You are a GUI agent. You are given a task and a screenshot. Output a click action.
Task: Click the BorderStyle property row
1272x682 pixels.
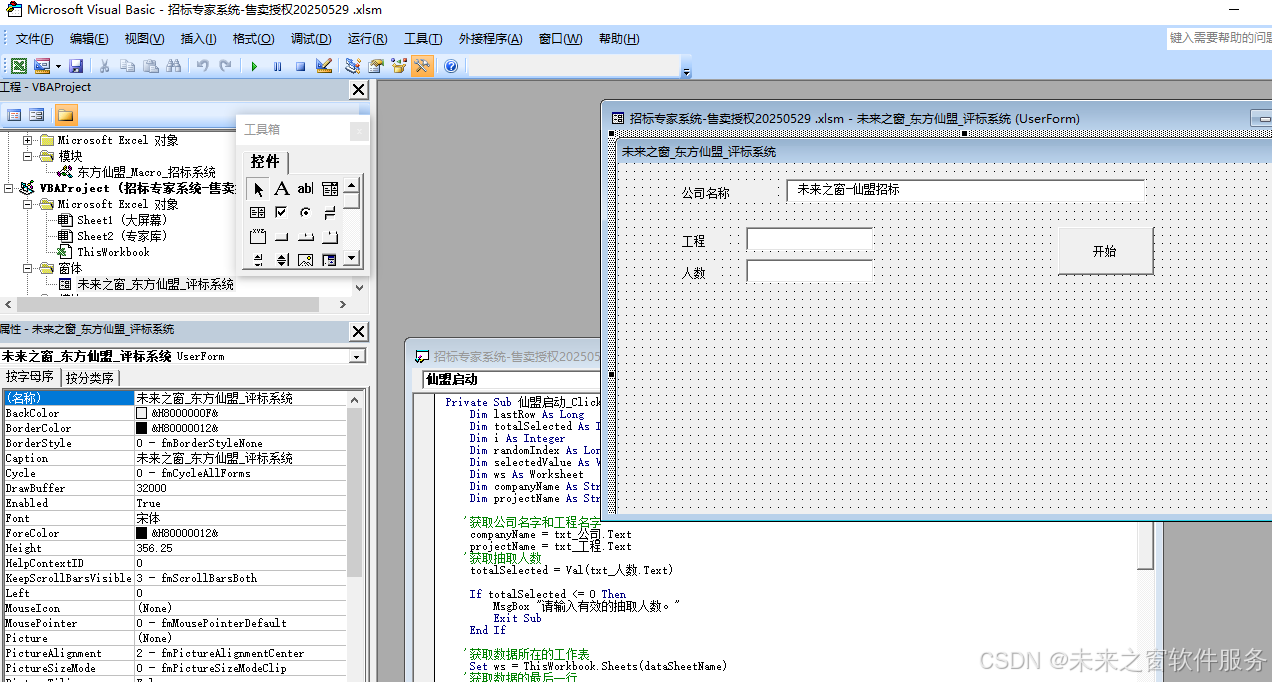pos(174,443)
